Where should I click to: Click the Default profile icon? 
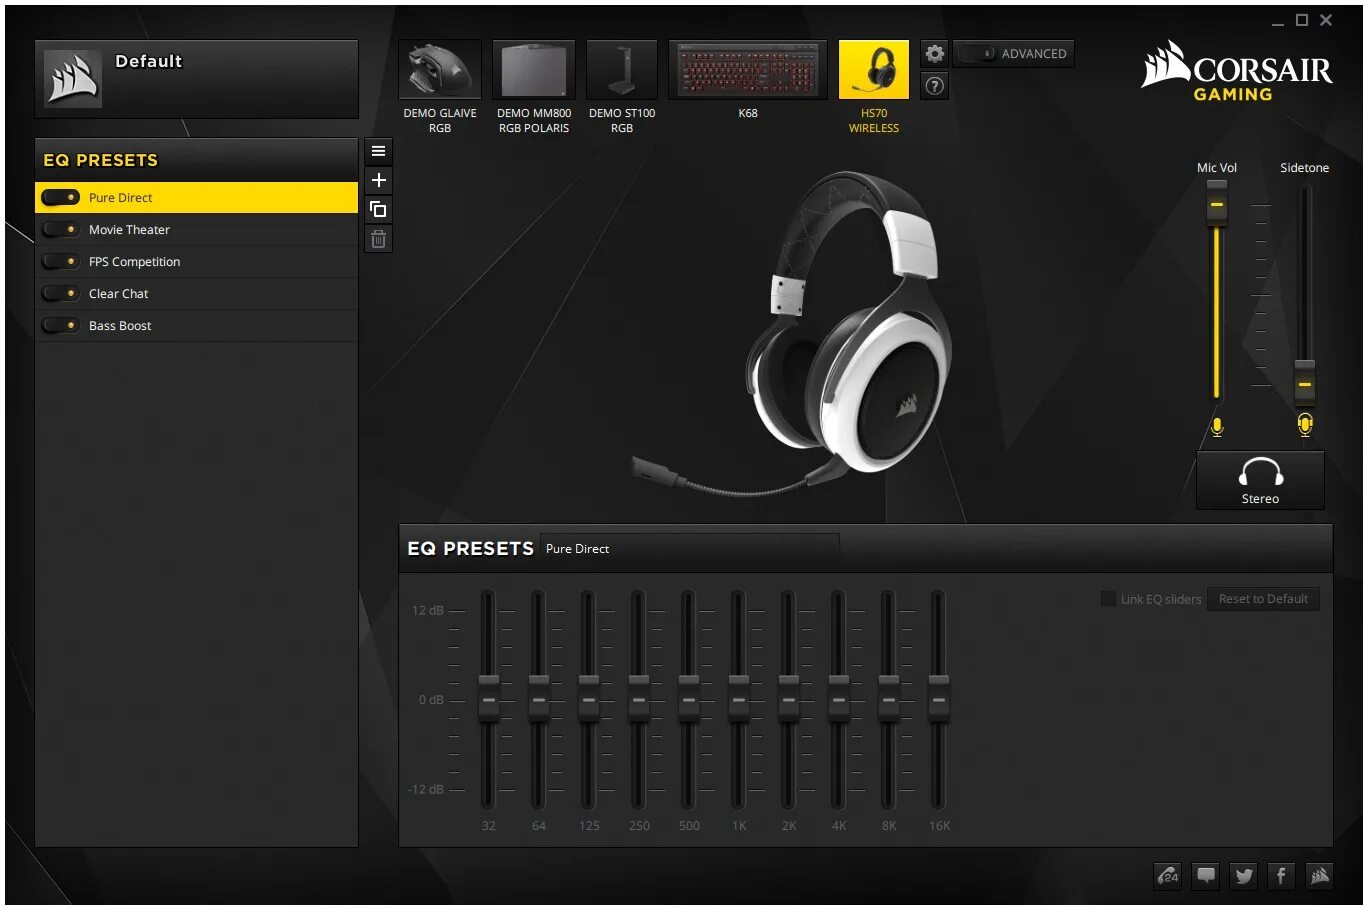pyautogui.click(x=73, y=79)
